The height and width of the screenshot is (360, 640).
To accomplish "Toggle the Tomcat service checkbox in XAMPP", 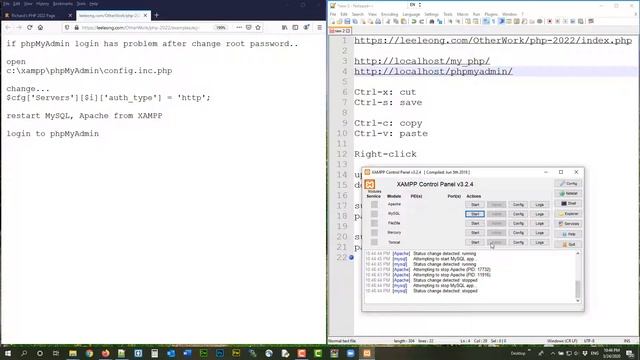I will (x=374, y=242).
